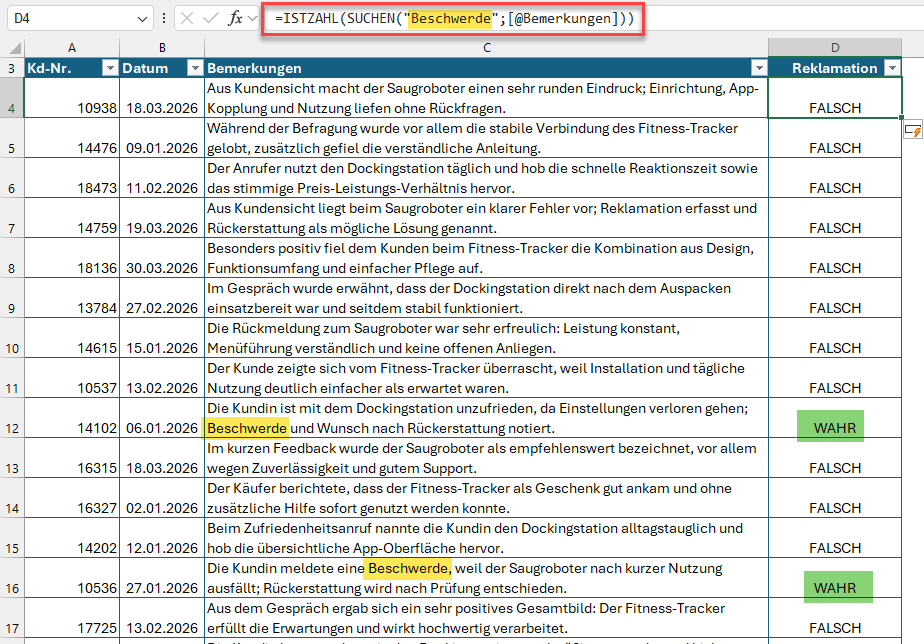Image resolution: width=924 pixels, height=644 pixels.
Task: Select customer number 10536
Action: coord(72,578)
